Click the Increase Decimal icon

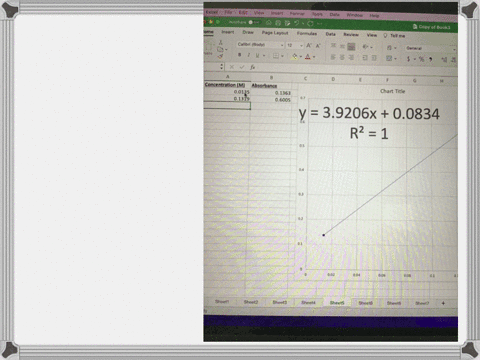click(444, 60)
